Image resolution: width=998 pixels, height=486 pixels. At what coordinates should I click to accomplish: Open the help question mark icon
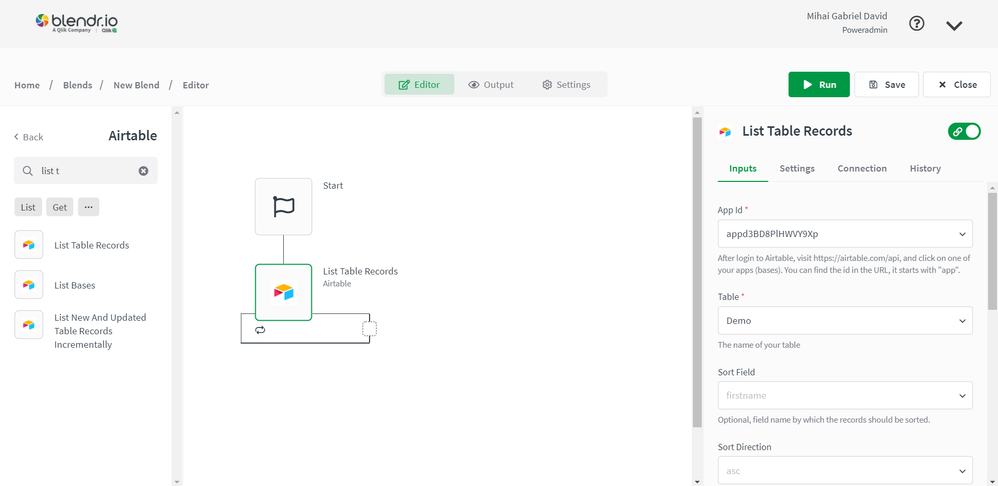pyautogui.click(x=916, y=24)
